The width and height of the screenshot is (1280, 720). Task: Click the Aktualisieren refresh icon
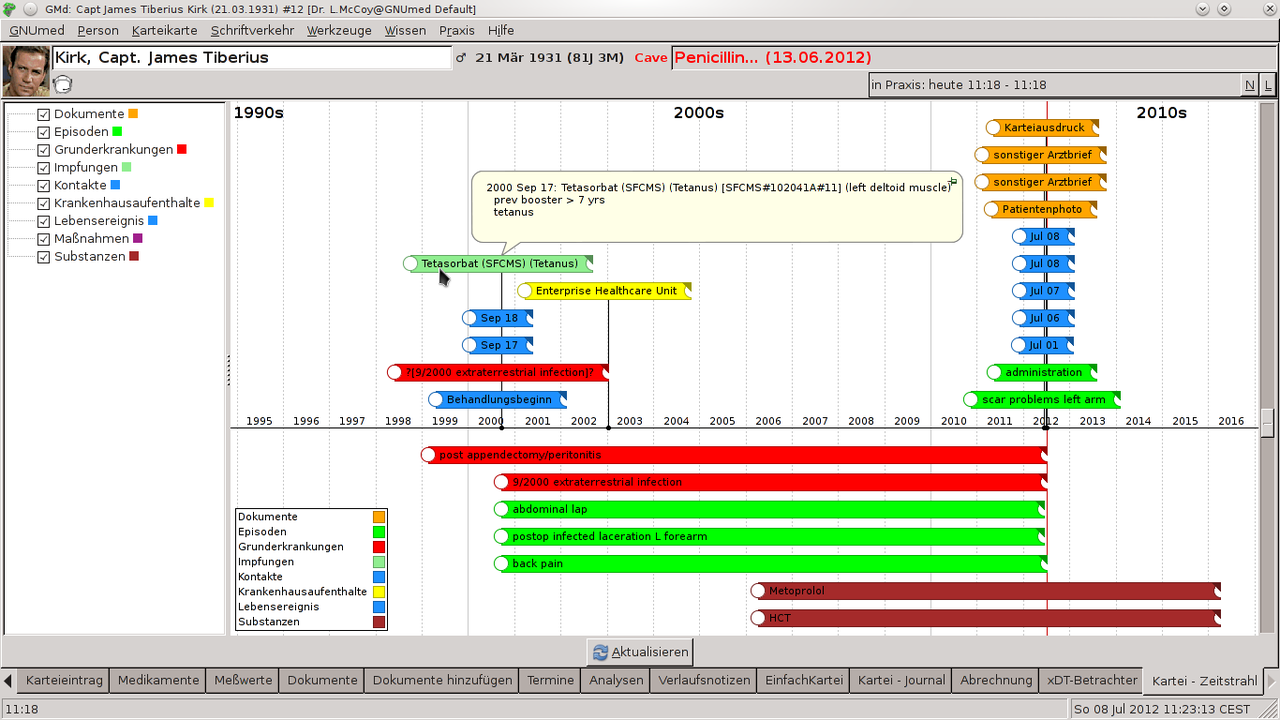(600, 652)
